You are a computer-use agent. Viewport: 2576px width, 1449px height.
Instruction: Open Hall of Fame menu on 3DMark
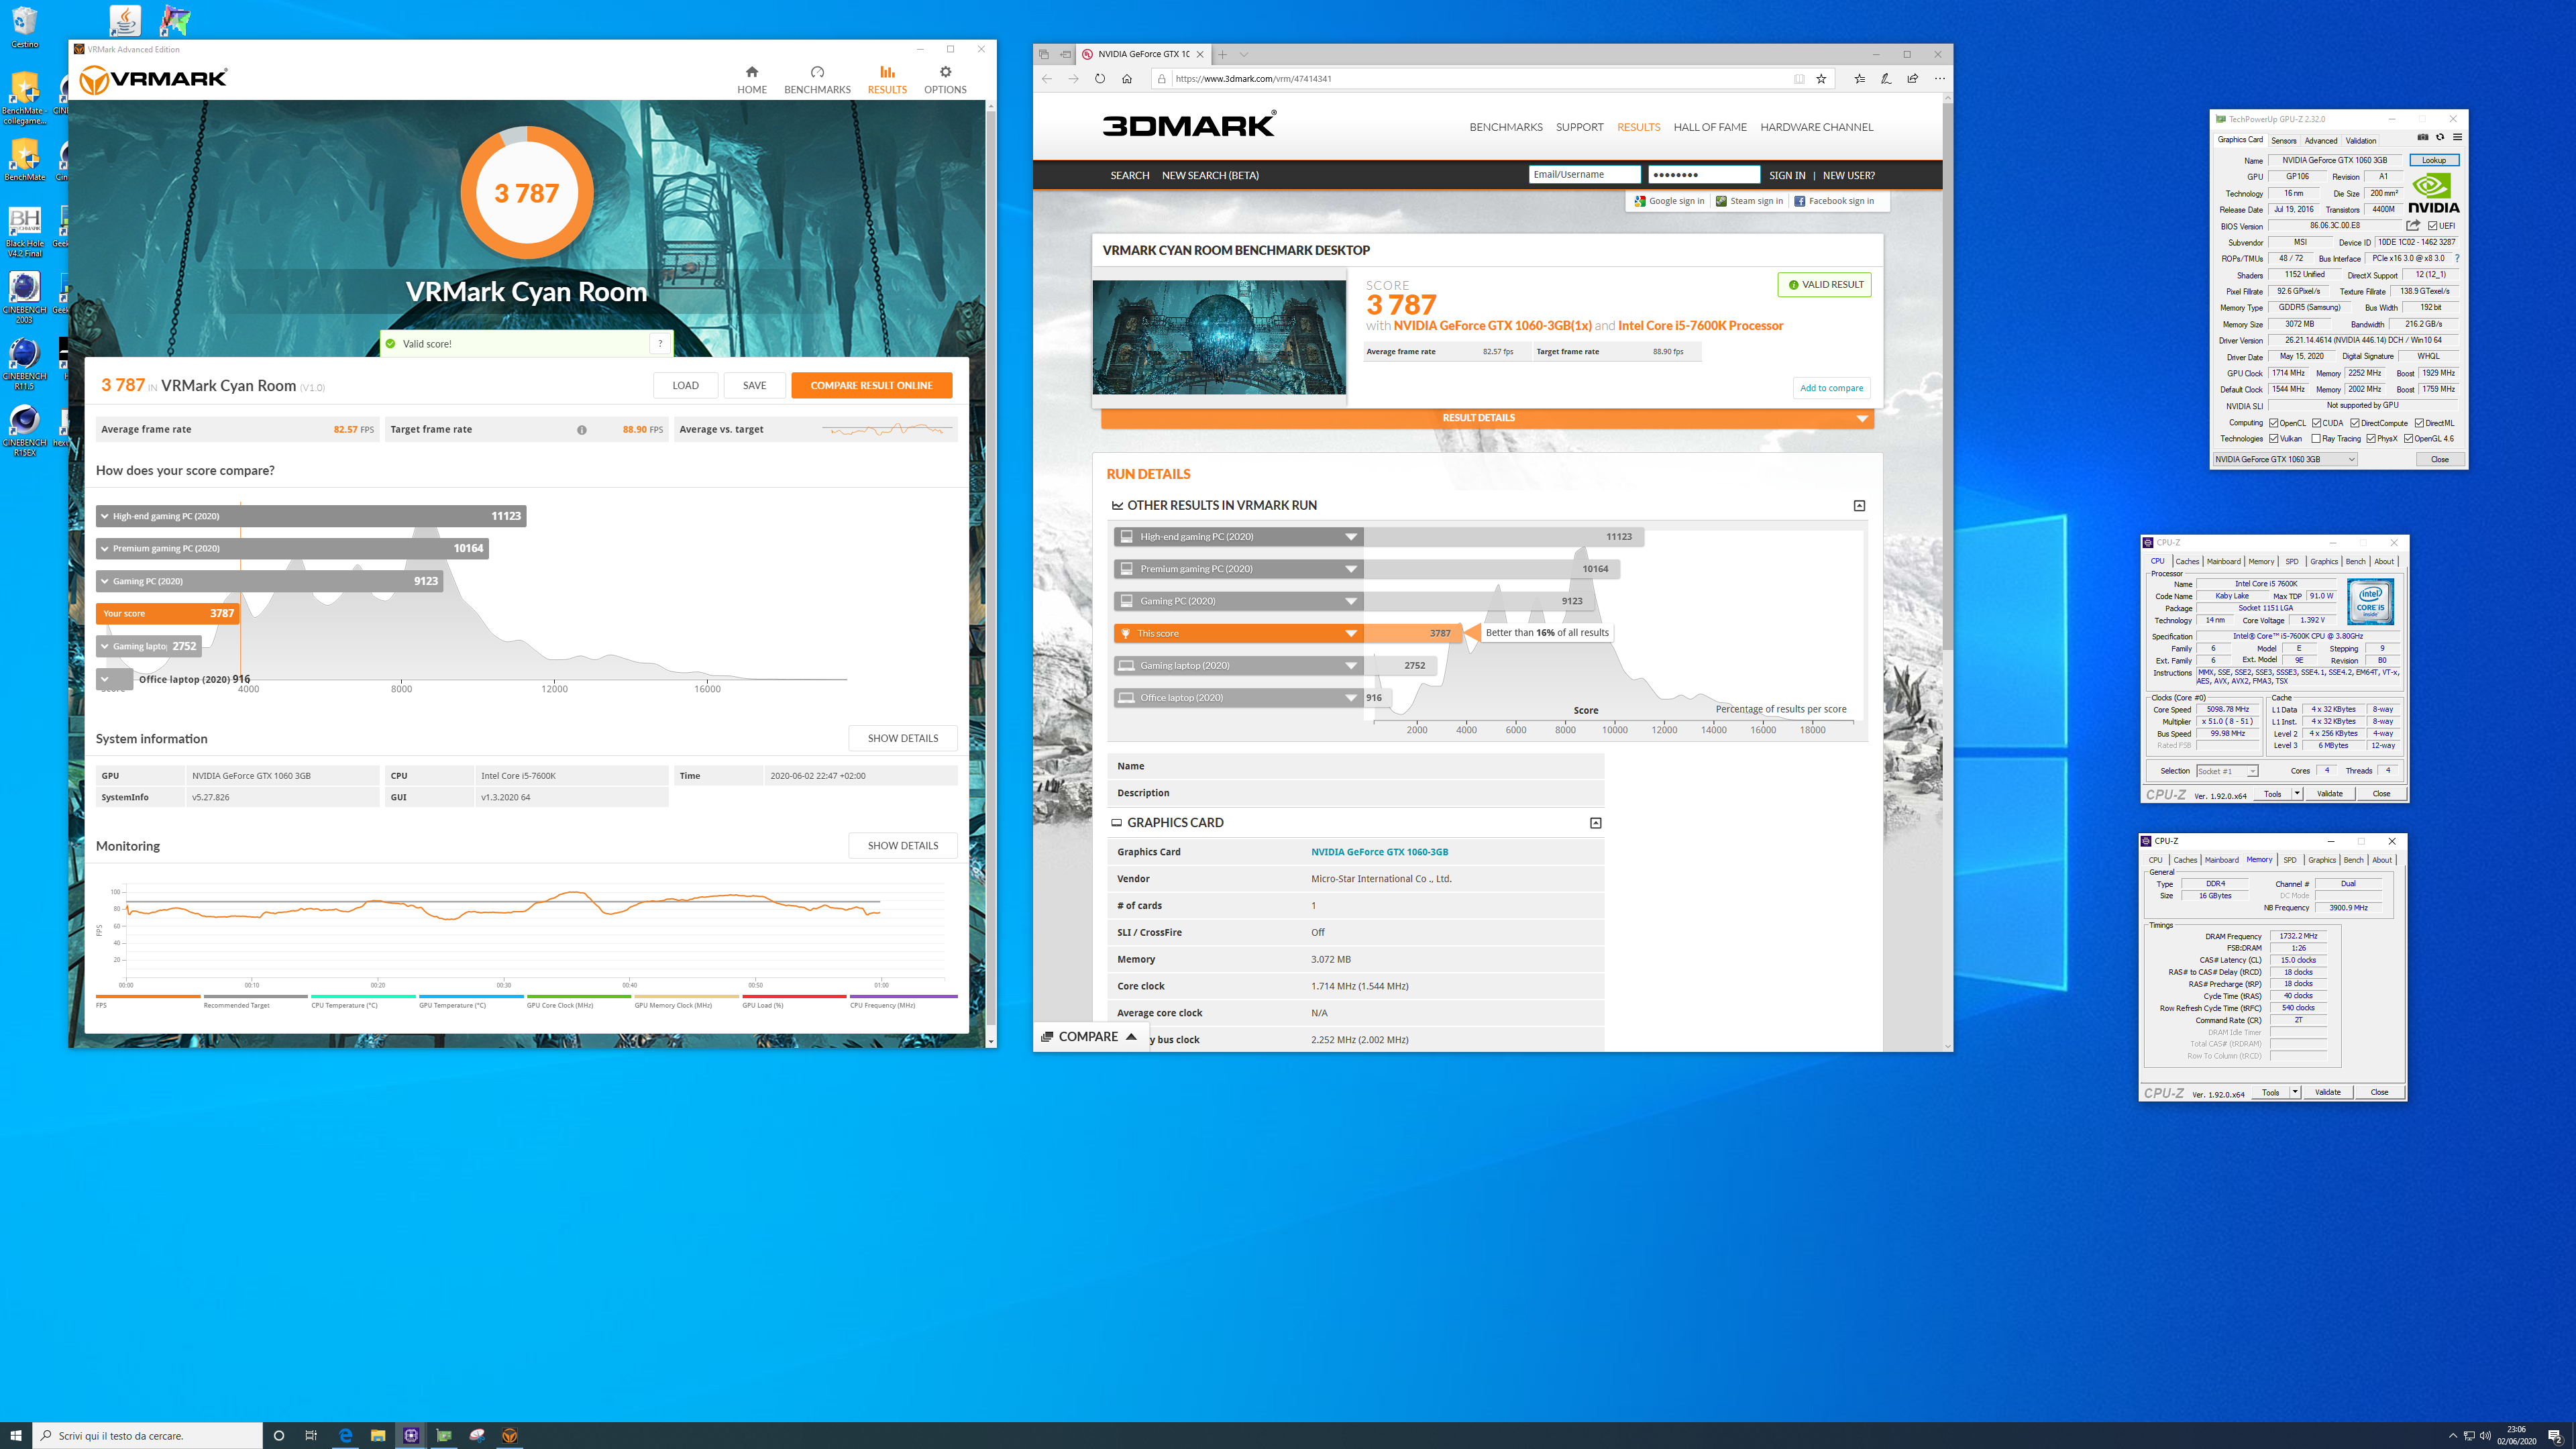point(1710,127)
